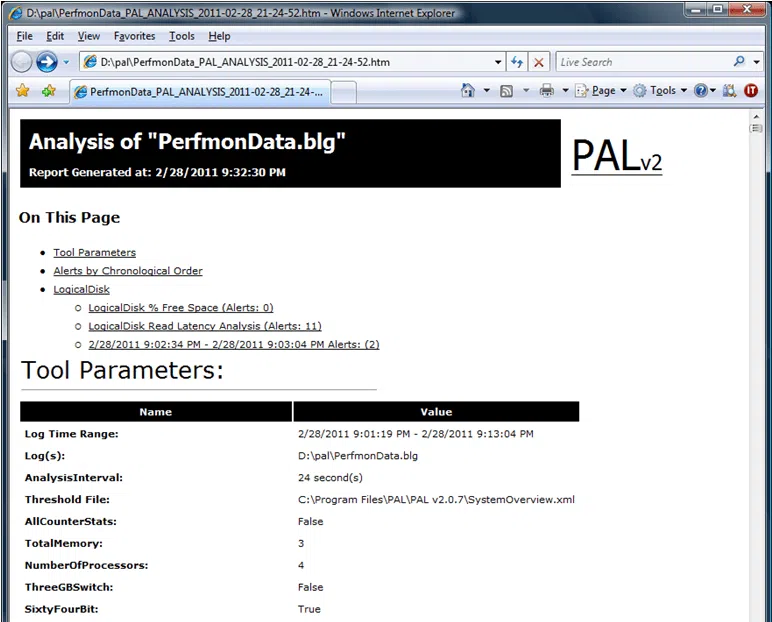Click the browser Back arrow button
772x622 pixels.
pyautogui.click(x=22, y=62)
